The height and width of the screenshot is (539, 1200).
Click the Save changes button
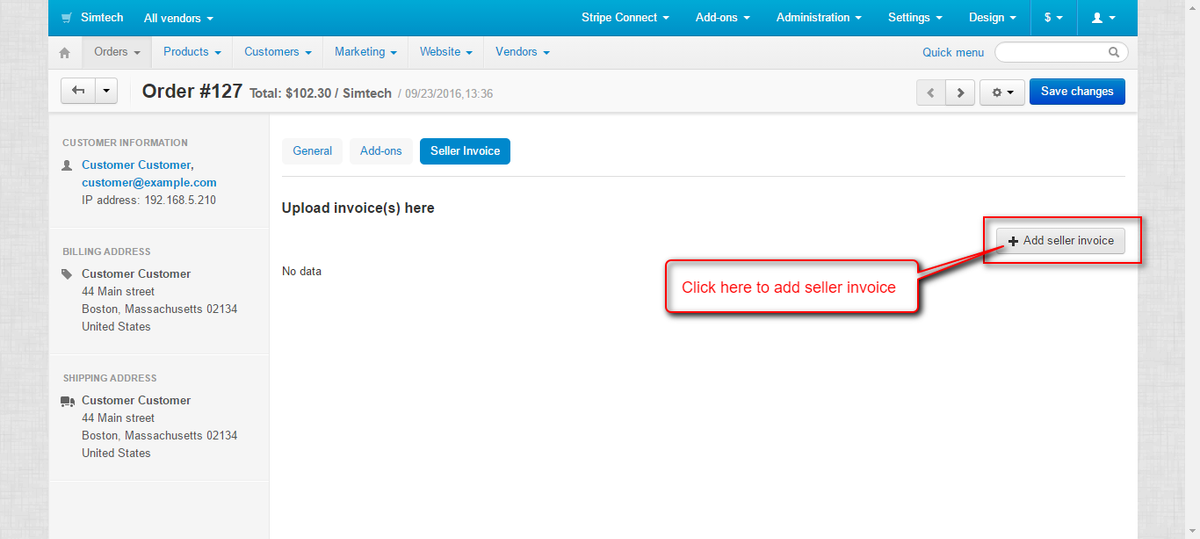pyautogui.click(x=1077, y=92)
